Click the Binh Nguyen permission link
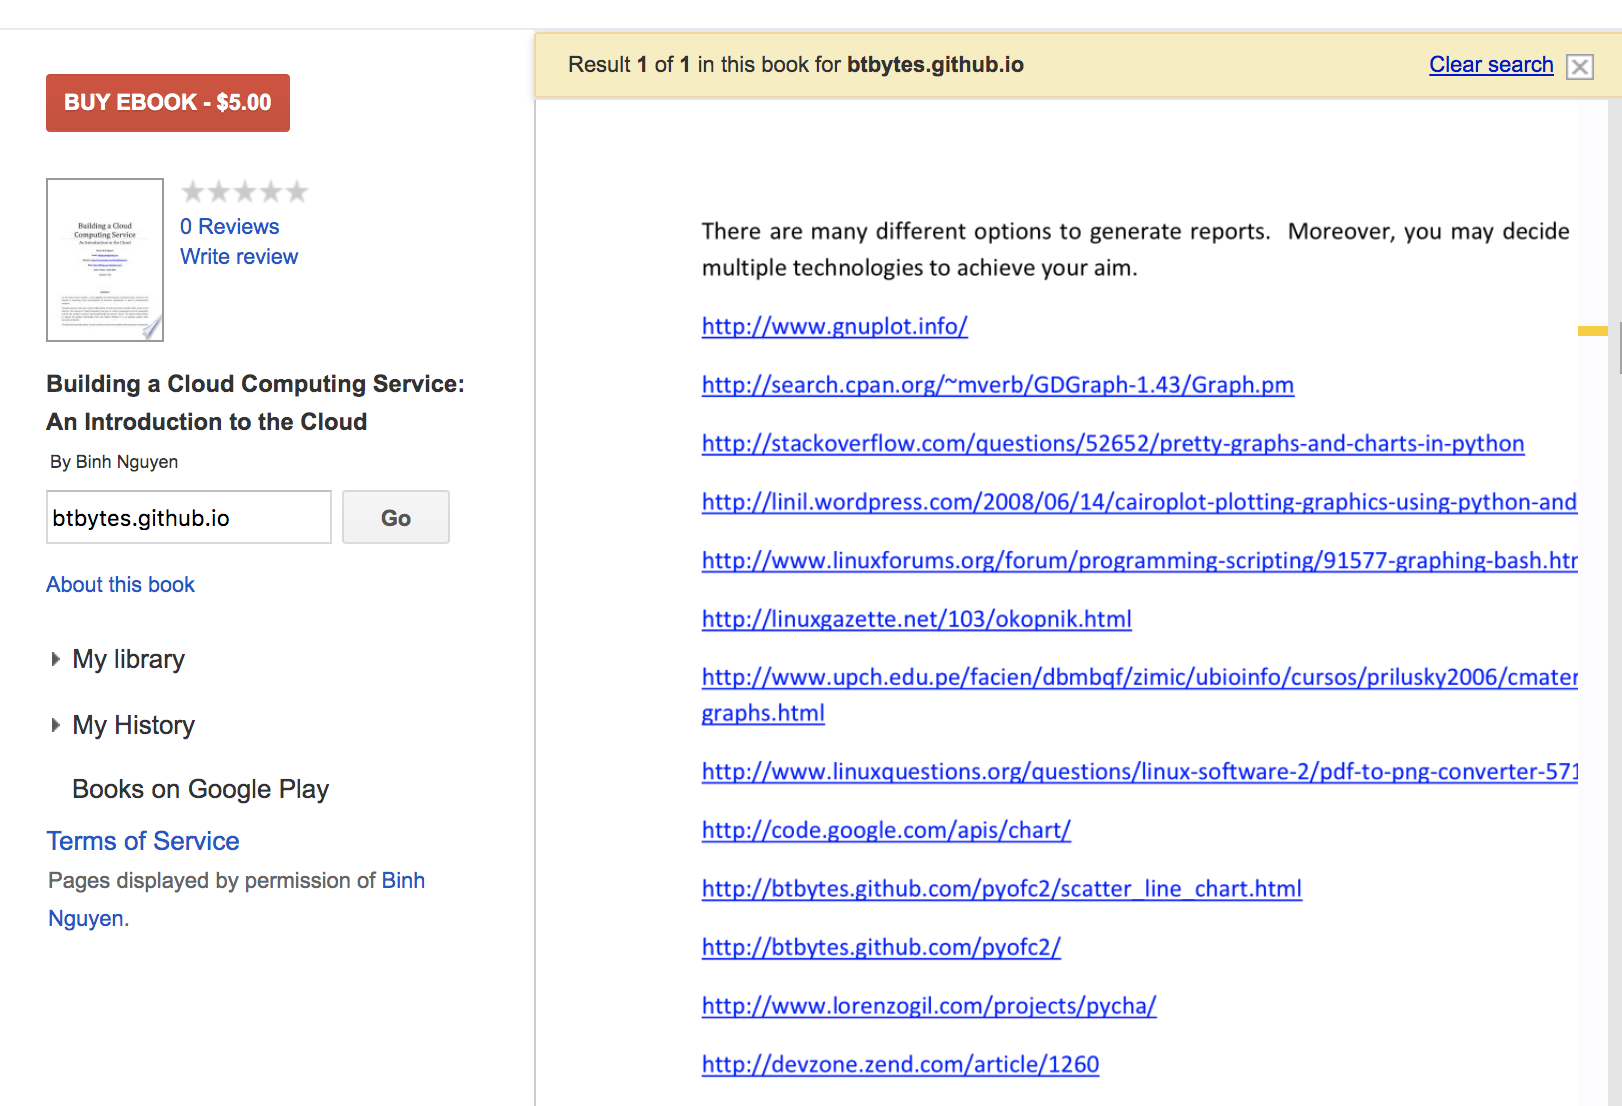Viewport: 1622px width, 1106px height. [403, 881]
